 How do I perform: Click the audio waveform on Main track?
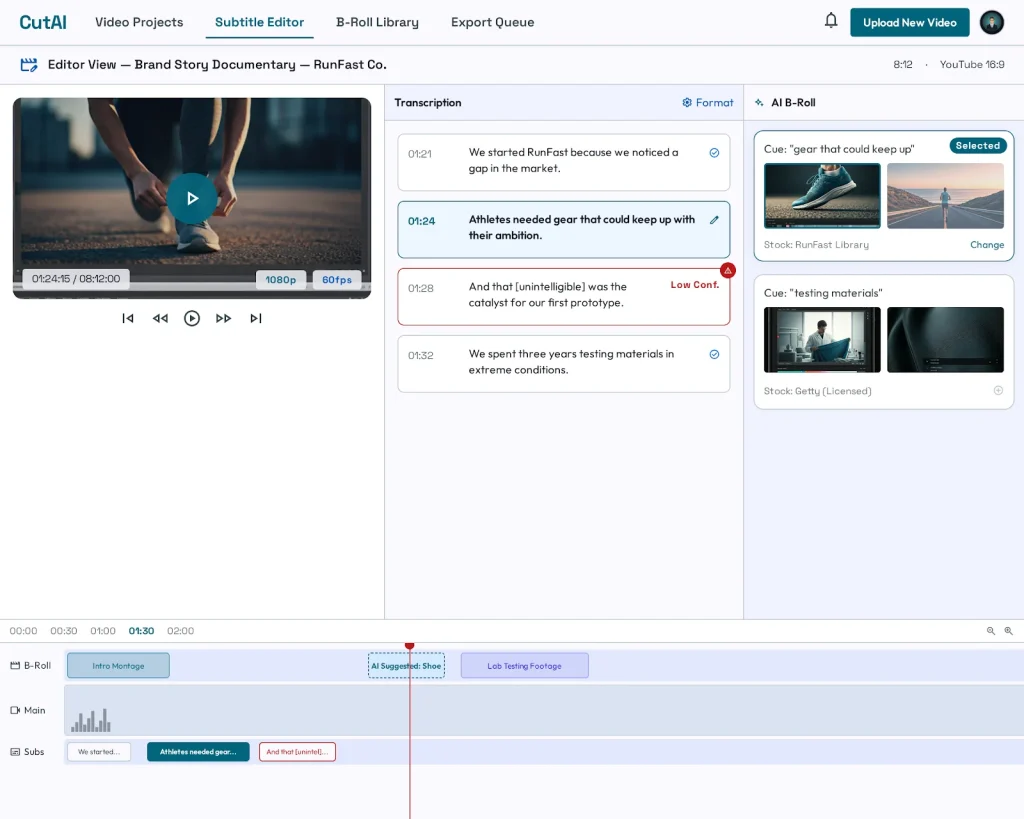point(91,720)
